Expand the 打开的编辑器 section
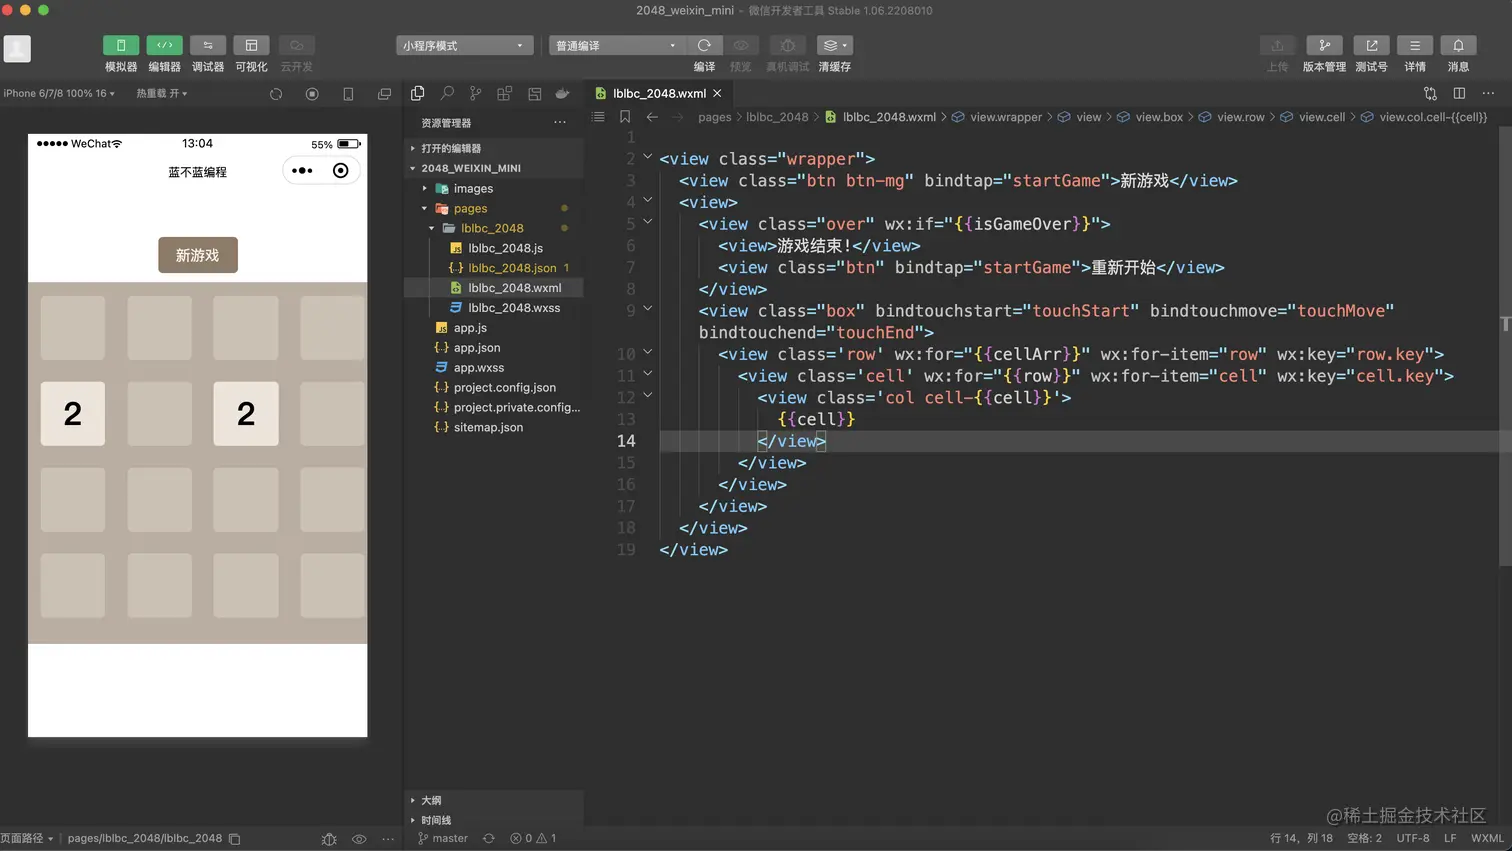Screen dimensions: 1512x851 494,148
